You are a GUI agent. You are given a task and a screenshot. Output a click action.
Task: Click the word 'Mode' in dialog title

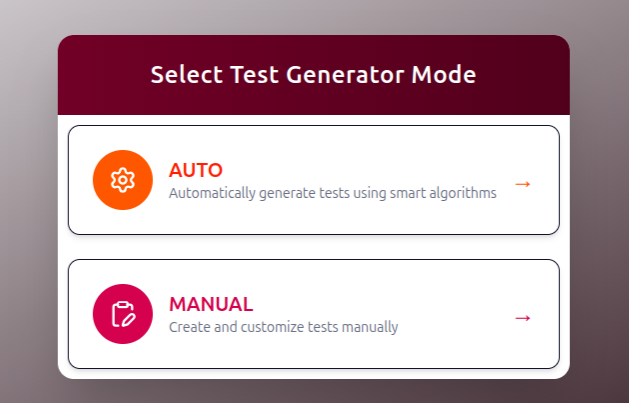coord(444,75)
